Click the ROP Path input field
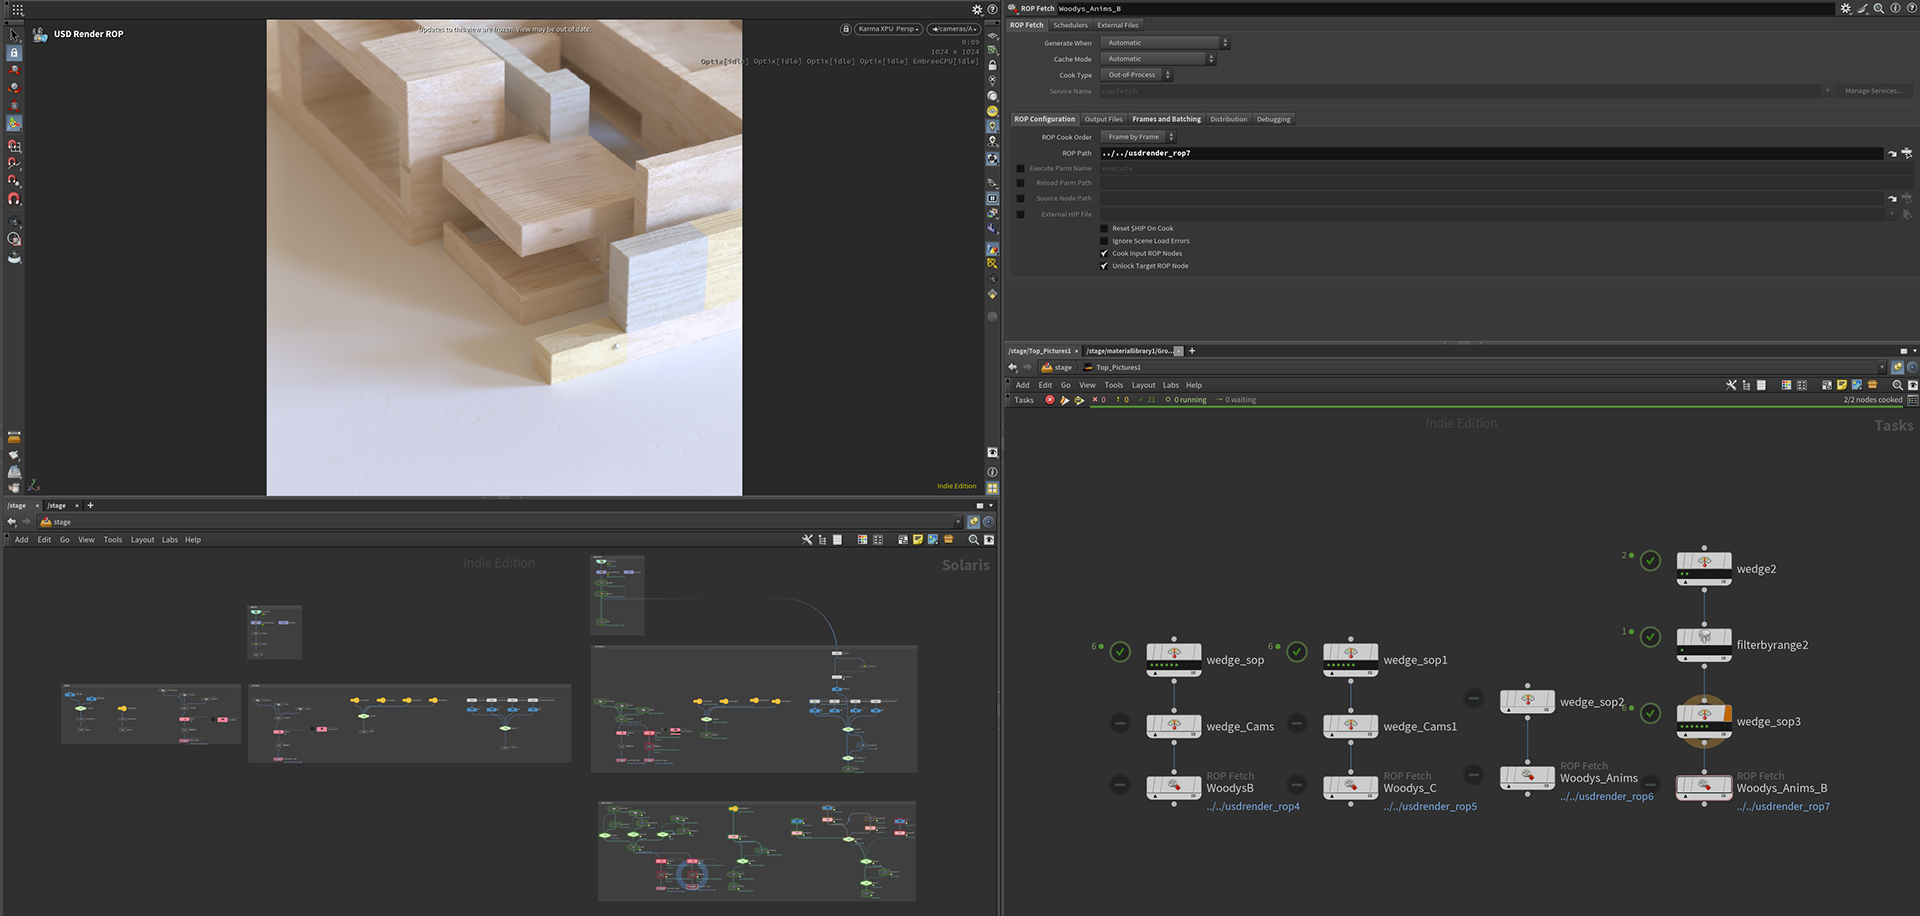Viewport: 1920px width, 916px height. tap(1491, 153)
